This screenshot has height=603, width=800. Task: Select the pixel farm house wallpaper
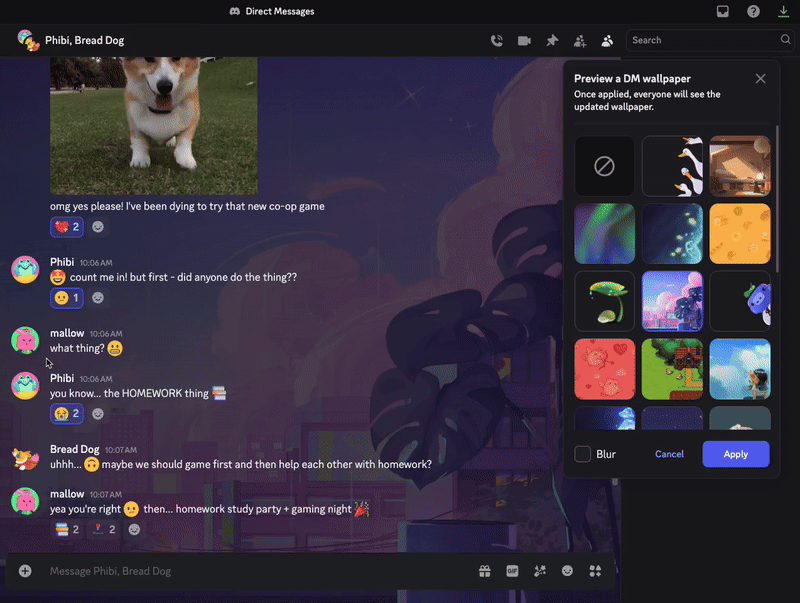coord(672,369)
